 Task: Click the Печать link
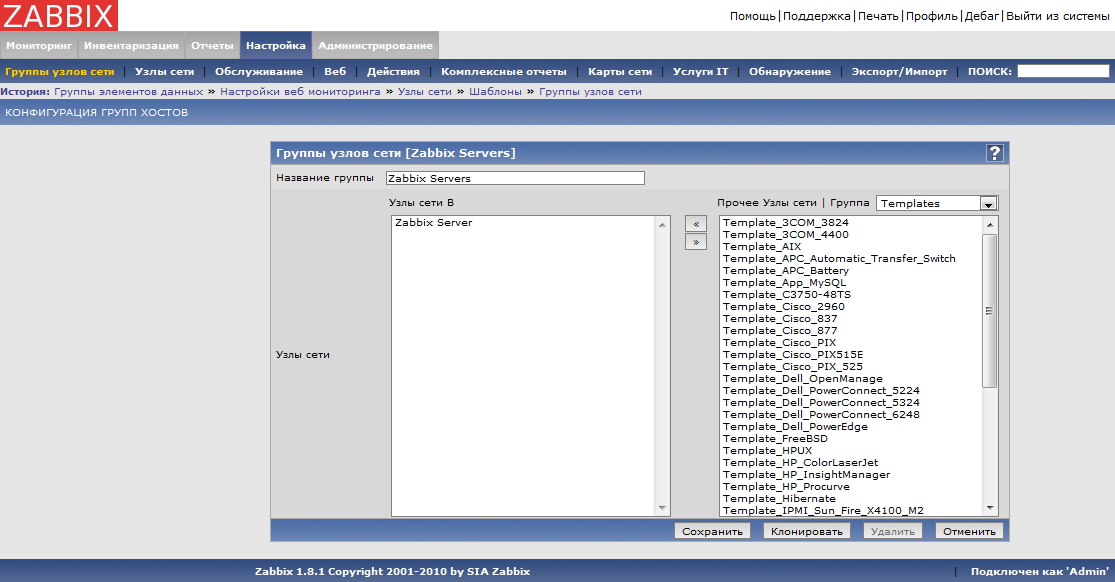tap(878, 16)
